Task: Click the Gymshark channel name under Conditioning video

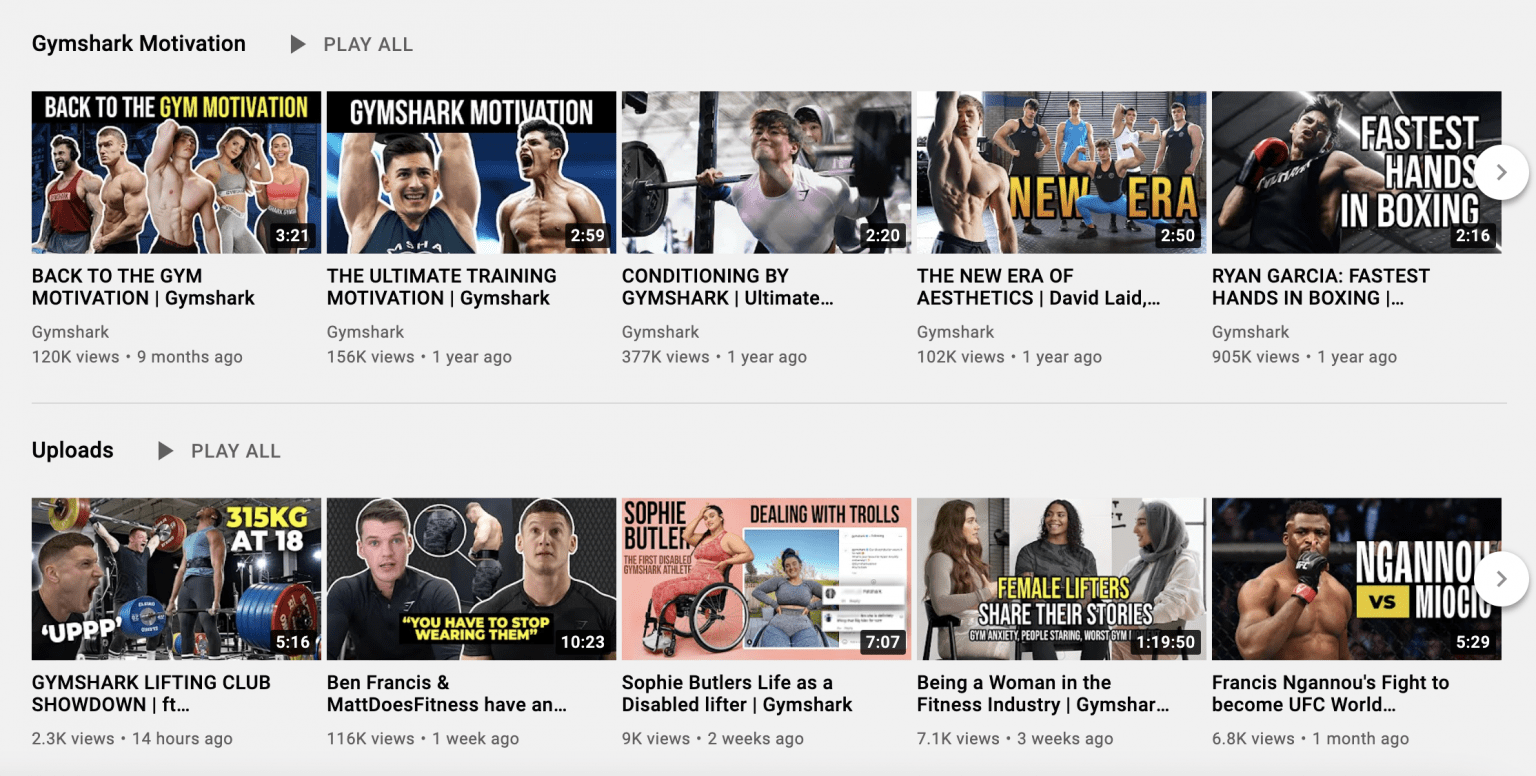Action: click(x=660, y=331)
